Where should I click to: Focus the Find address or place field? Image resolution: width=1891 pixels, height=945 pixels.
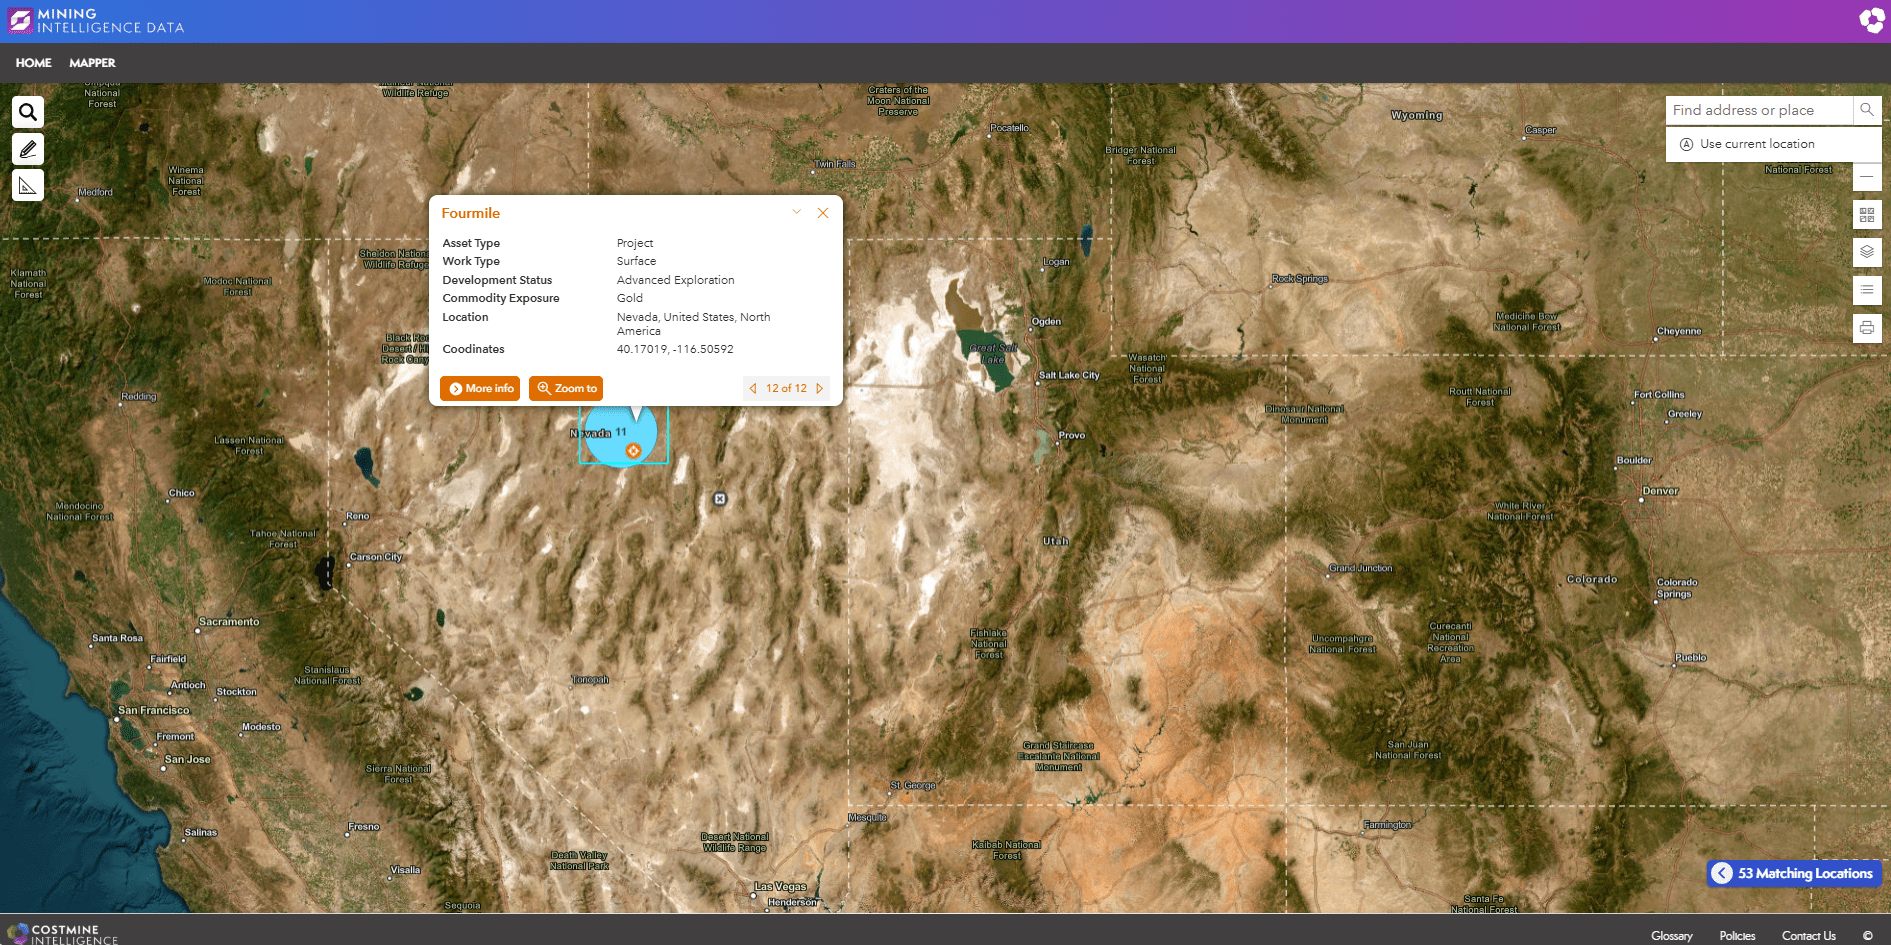(x=1759, y=110)
